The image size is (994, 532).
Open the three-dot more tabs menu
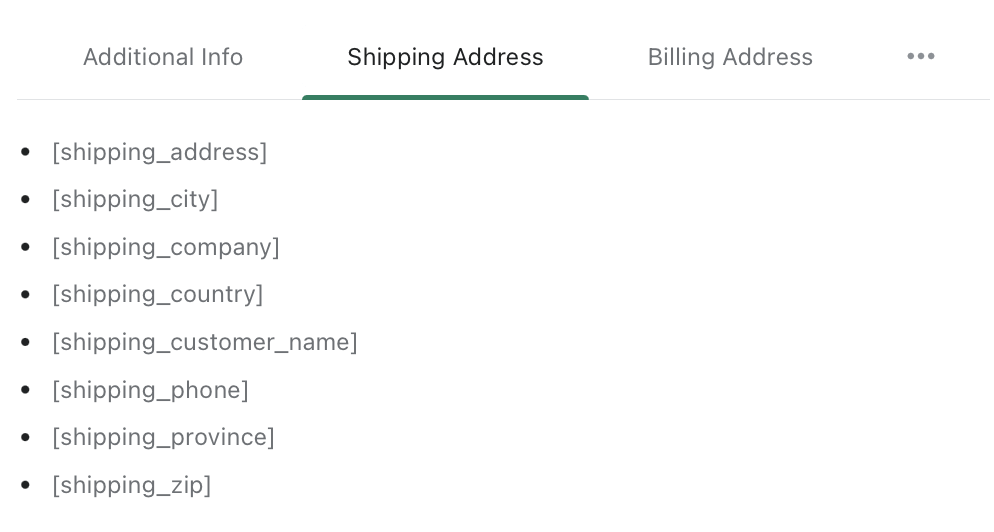point(920,57)
